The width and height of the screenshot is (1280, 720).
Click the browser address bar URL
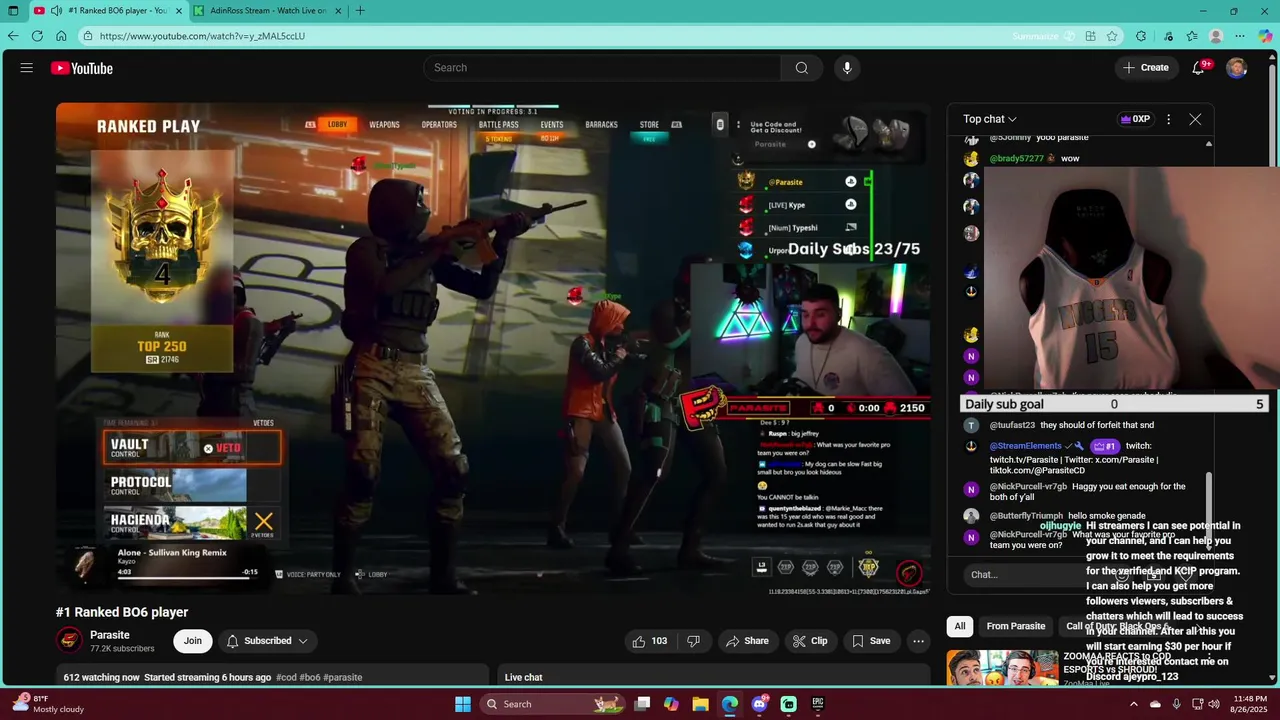pos(202,36)
